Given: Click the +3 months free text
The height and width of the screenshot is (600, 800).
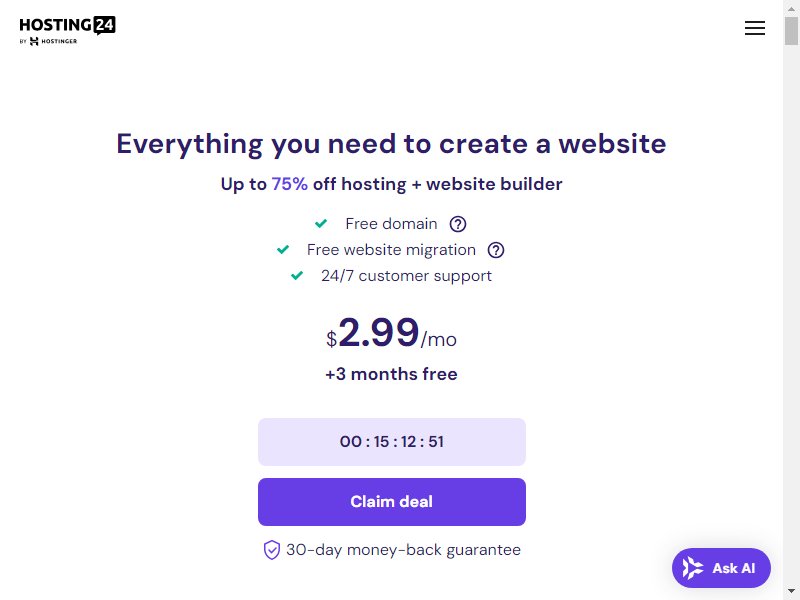Looking at the screenshot, I should coord(391,374).
